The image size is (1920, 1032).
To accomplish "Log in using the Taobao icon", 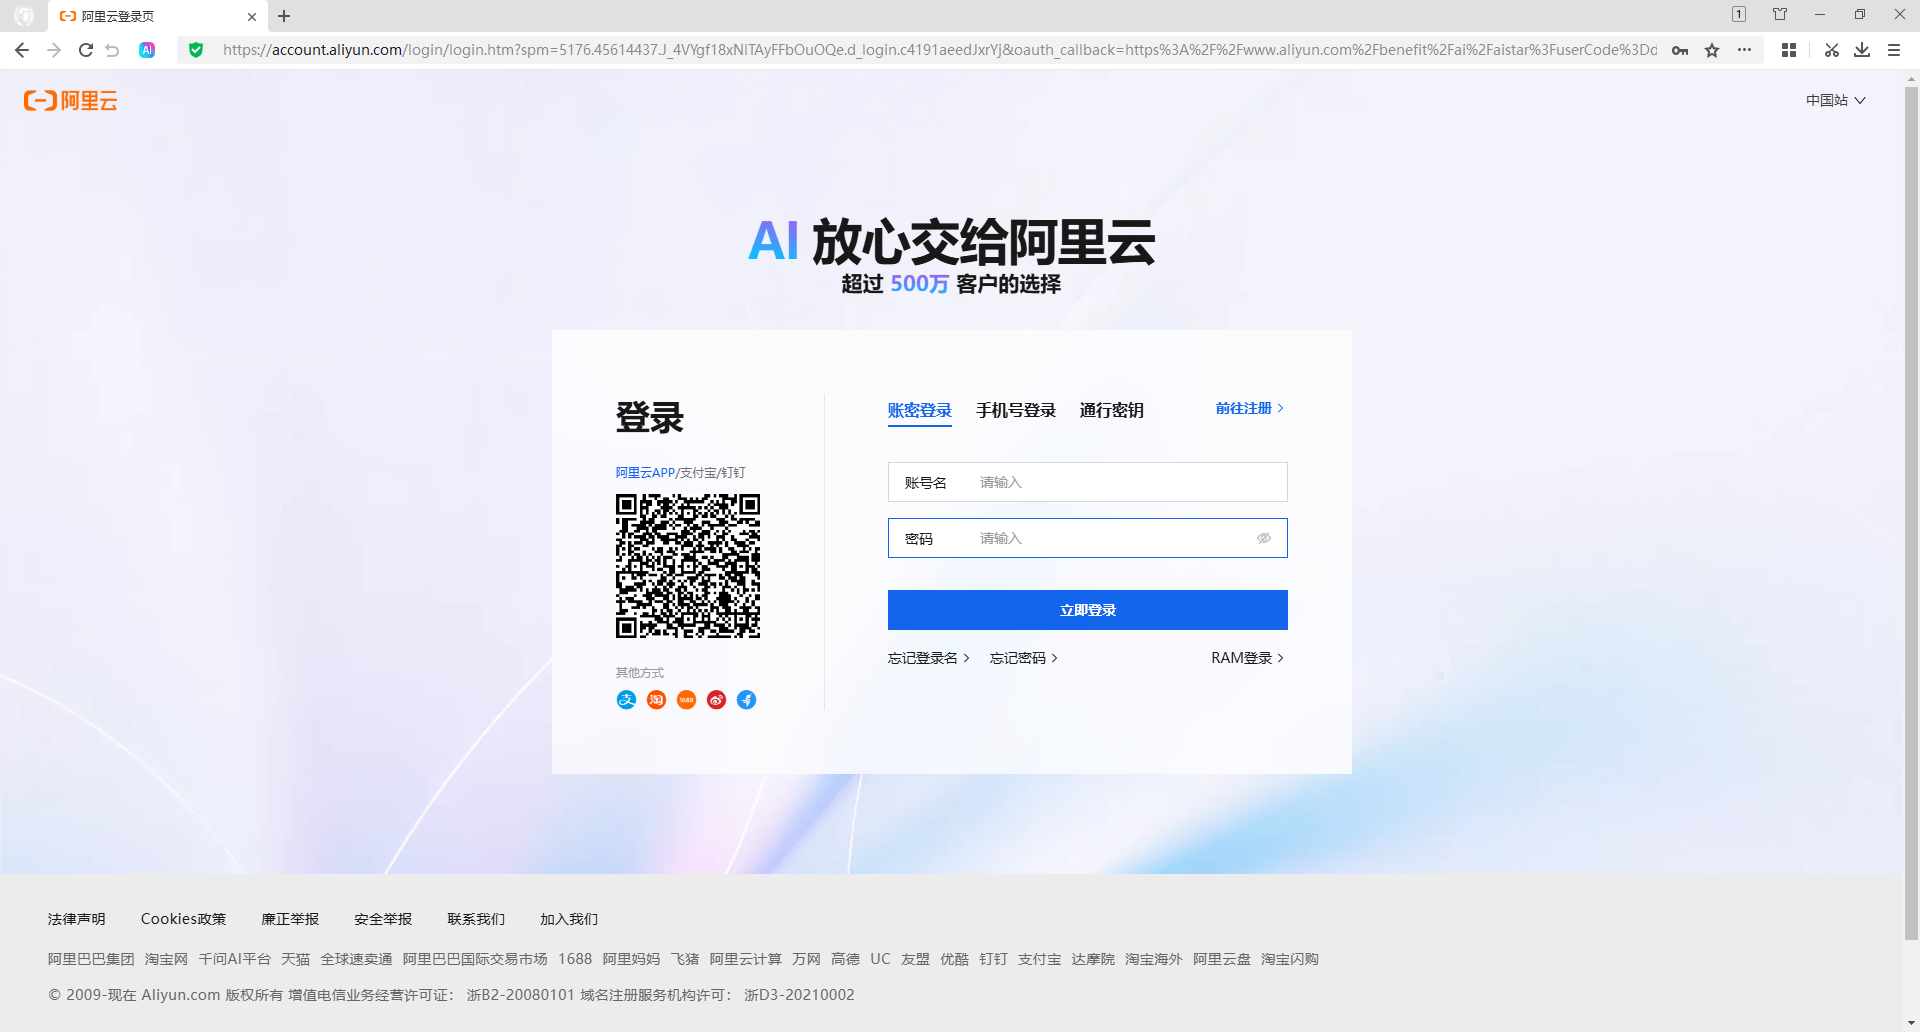I will click(656, 700).
